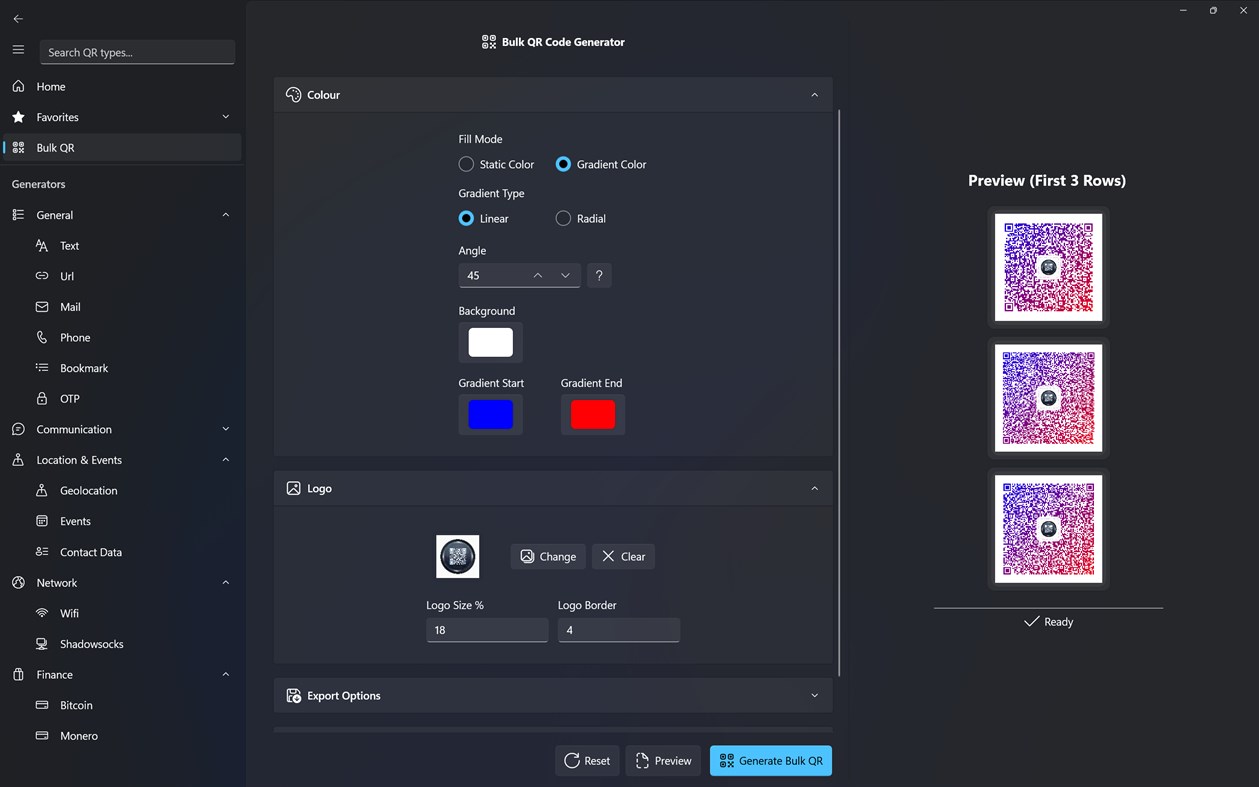Viewport: 1259px width, 787px height.
Task: Select the Linear gradient option
Action: 466,218
